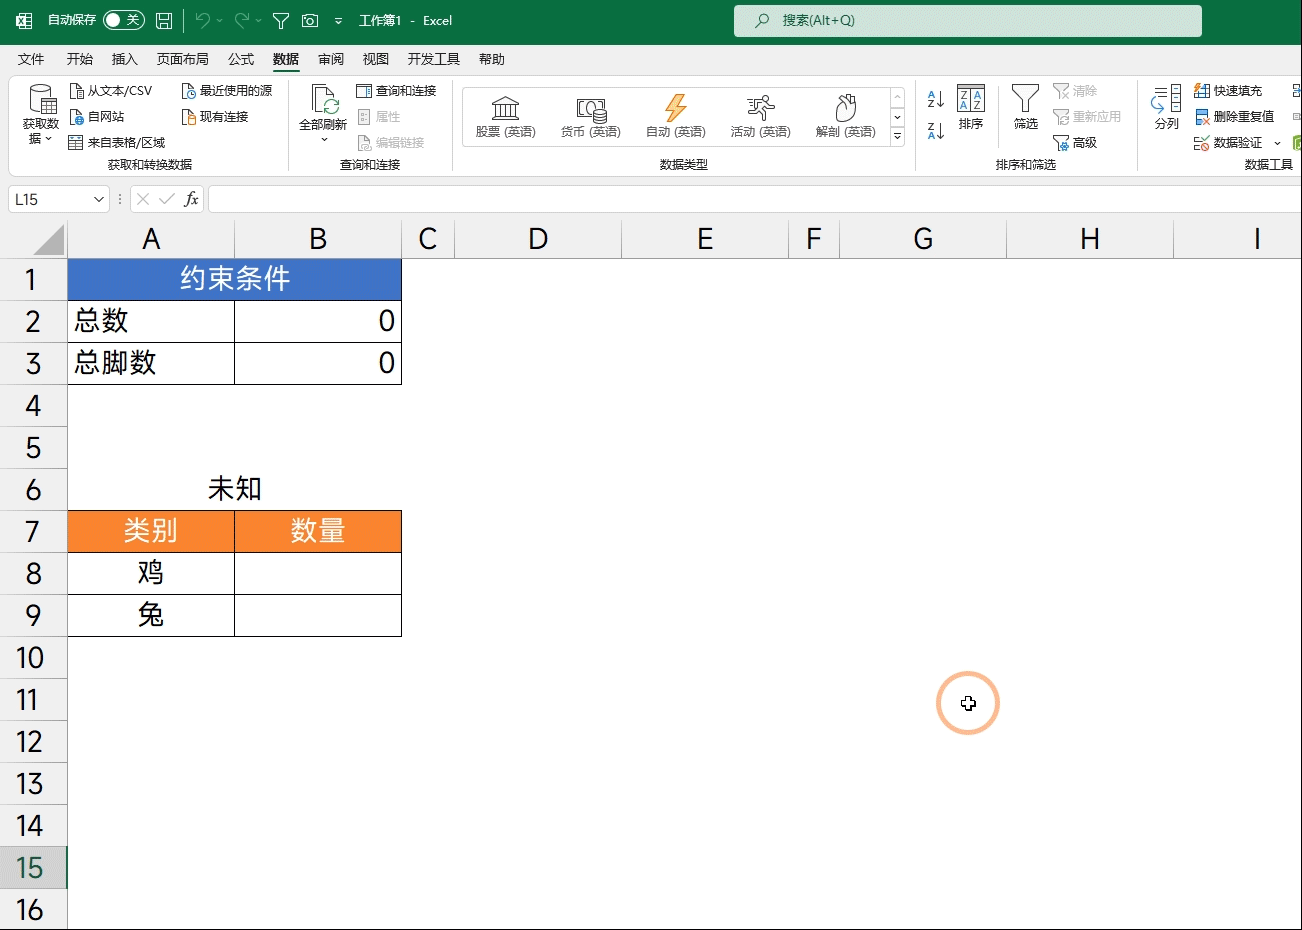
Task: Switch to the 开始 (Home) tab
Action: point(80,59)
